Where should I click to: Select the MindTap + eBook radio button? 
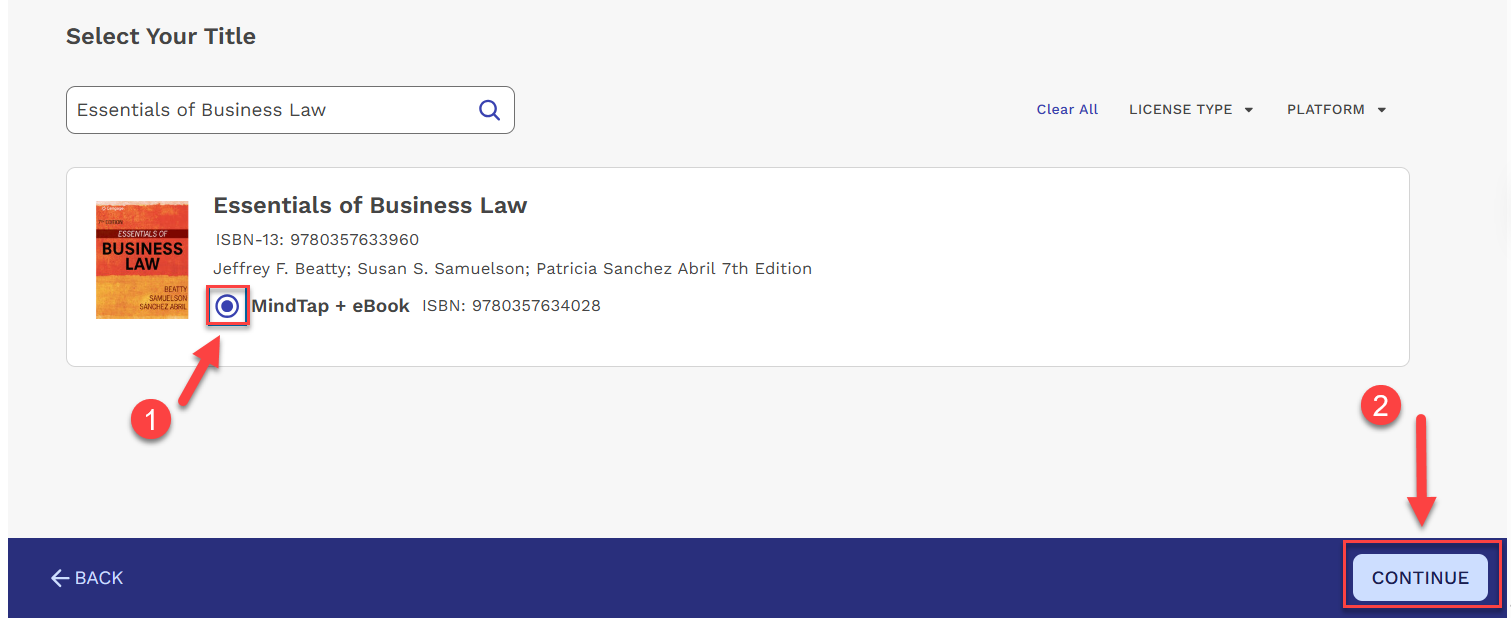[x=227, y=306]
